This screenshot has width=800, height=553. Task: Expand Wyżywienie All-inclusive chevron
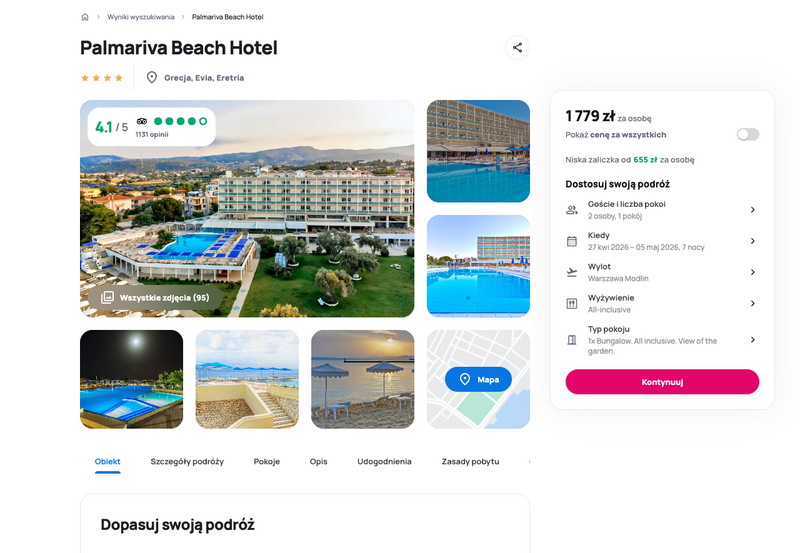tap(753, 304)
